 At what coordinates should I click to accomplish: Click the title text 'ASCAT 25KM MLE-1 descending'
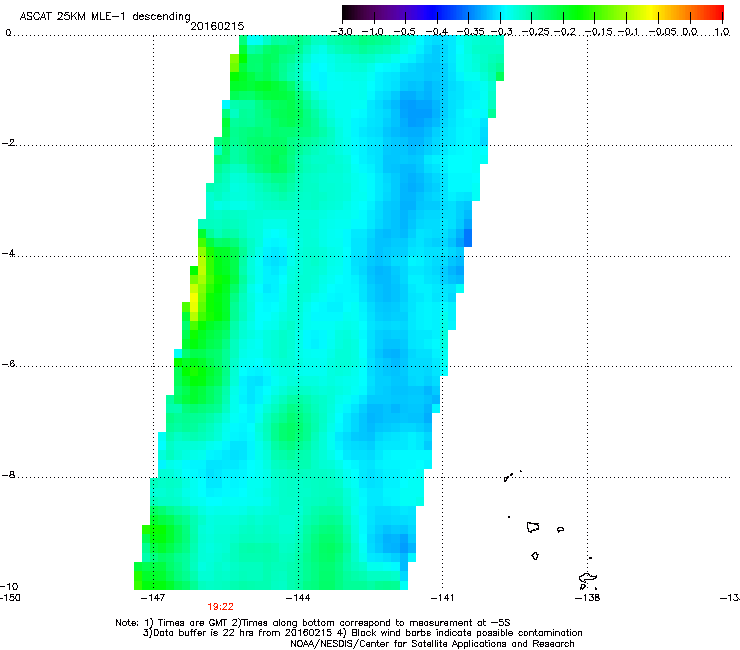click(x=105, y=16)
